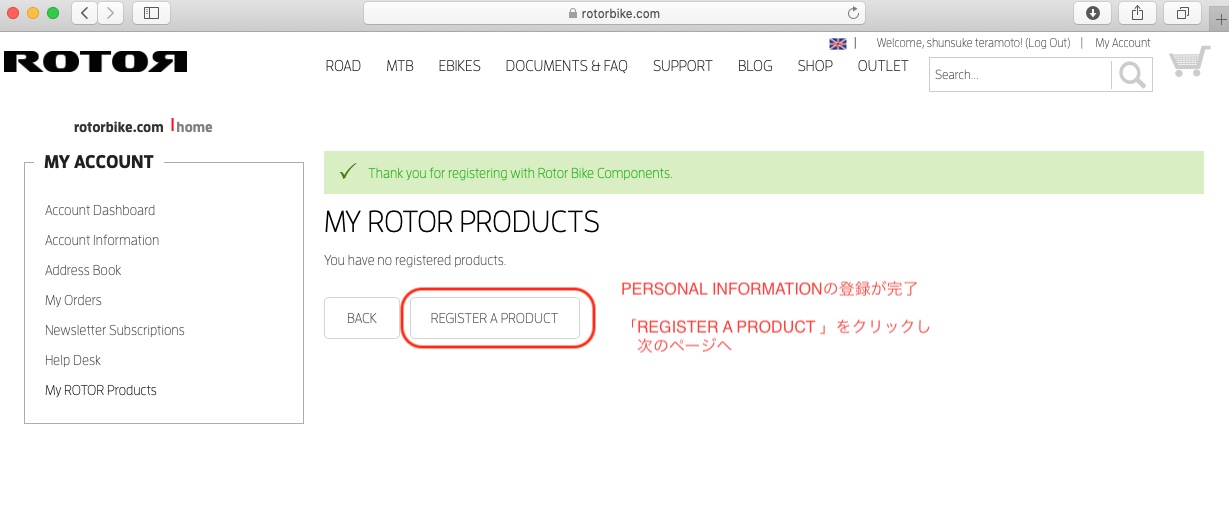Focus the Search input field

[x=1019, y=75]
